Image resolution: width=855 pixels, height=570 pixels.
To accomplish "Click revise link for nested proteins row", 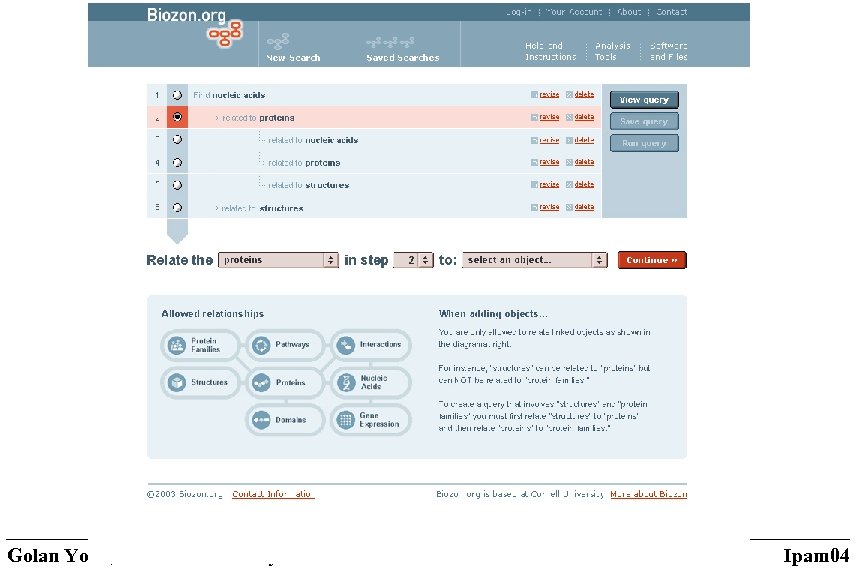I will pos(549,163).
